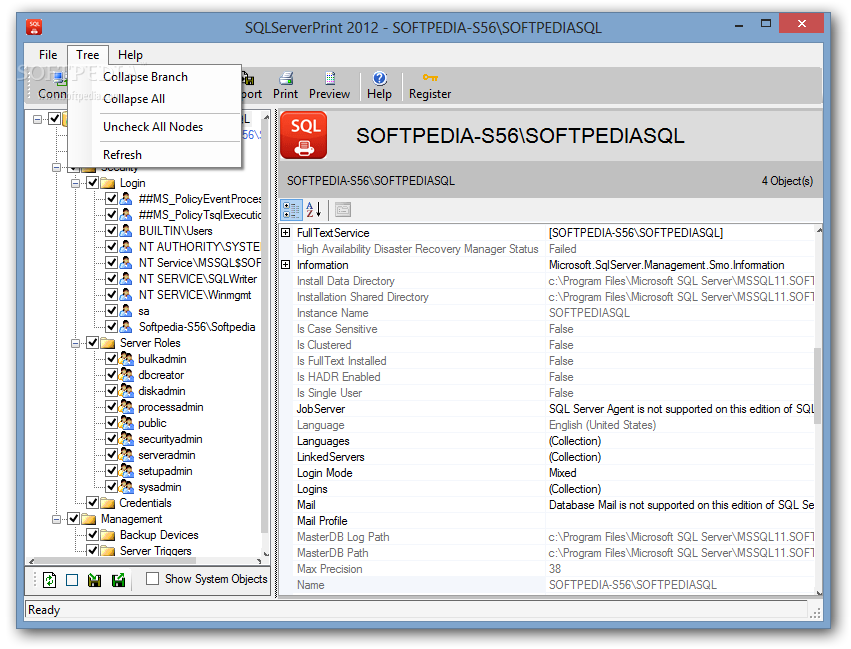Click the user icon beside sa login
Viewport: 851px width, 649px height.
[x=126, y=311]
